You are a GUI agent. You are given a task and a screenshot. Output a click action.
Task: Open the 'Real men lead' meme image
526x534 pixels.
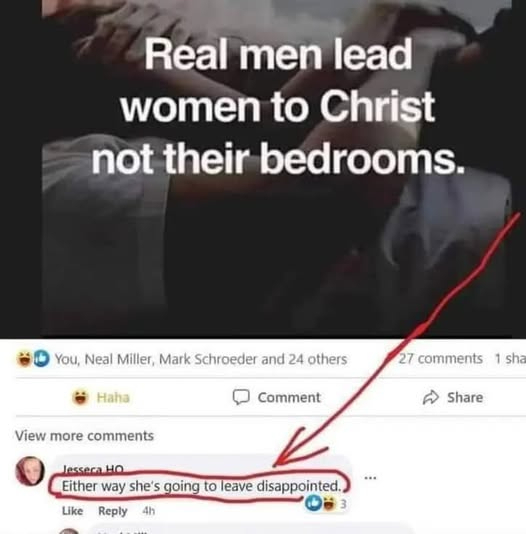pos(276,169)
